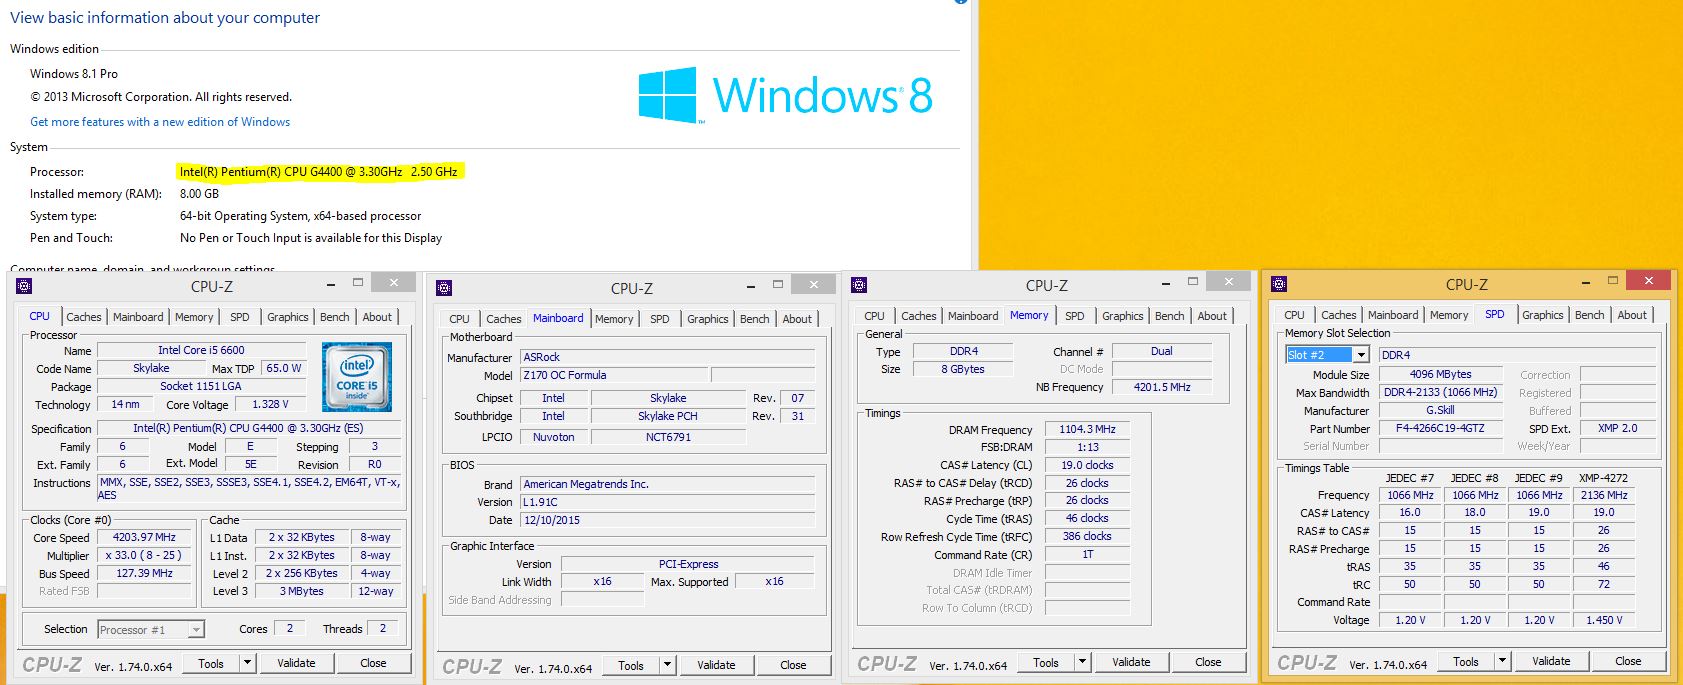
Task: Click DRAM Frequency value 1104.3 MHz
Action: (x=1087, y=429)
